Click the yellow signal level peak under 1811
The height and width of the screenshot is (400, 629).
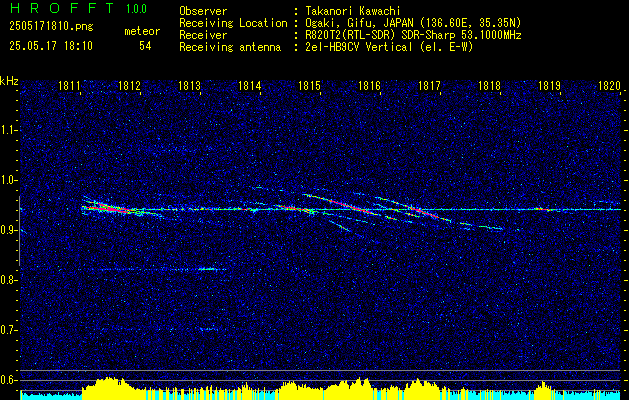click(x=108, y=388)
